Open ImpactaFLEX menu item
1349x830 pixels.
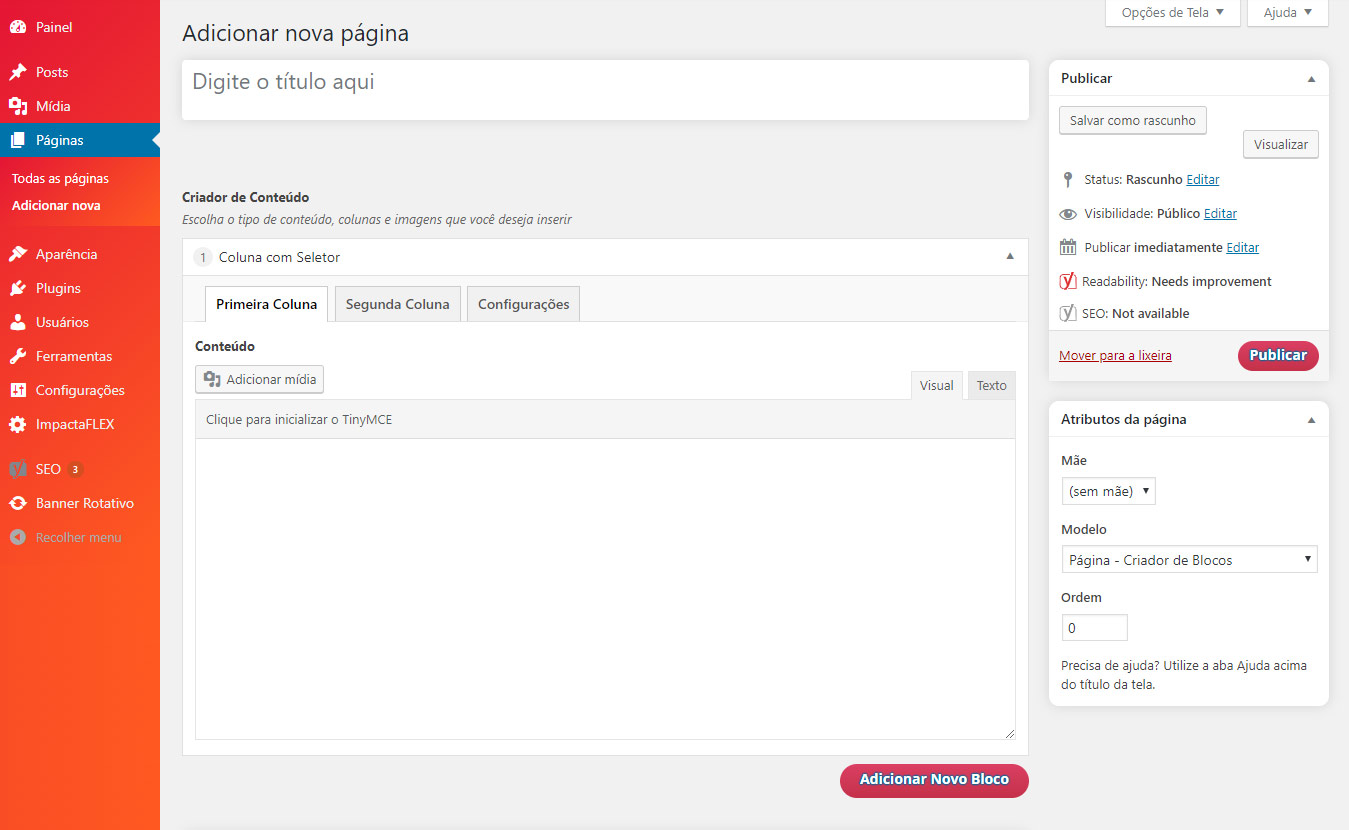[80, 424]
